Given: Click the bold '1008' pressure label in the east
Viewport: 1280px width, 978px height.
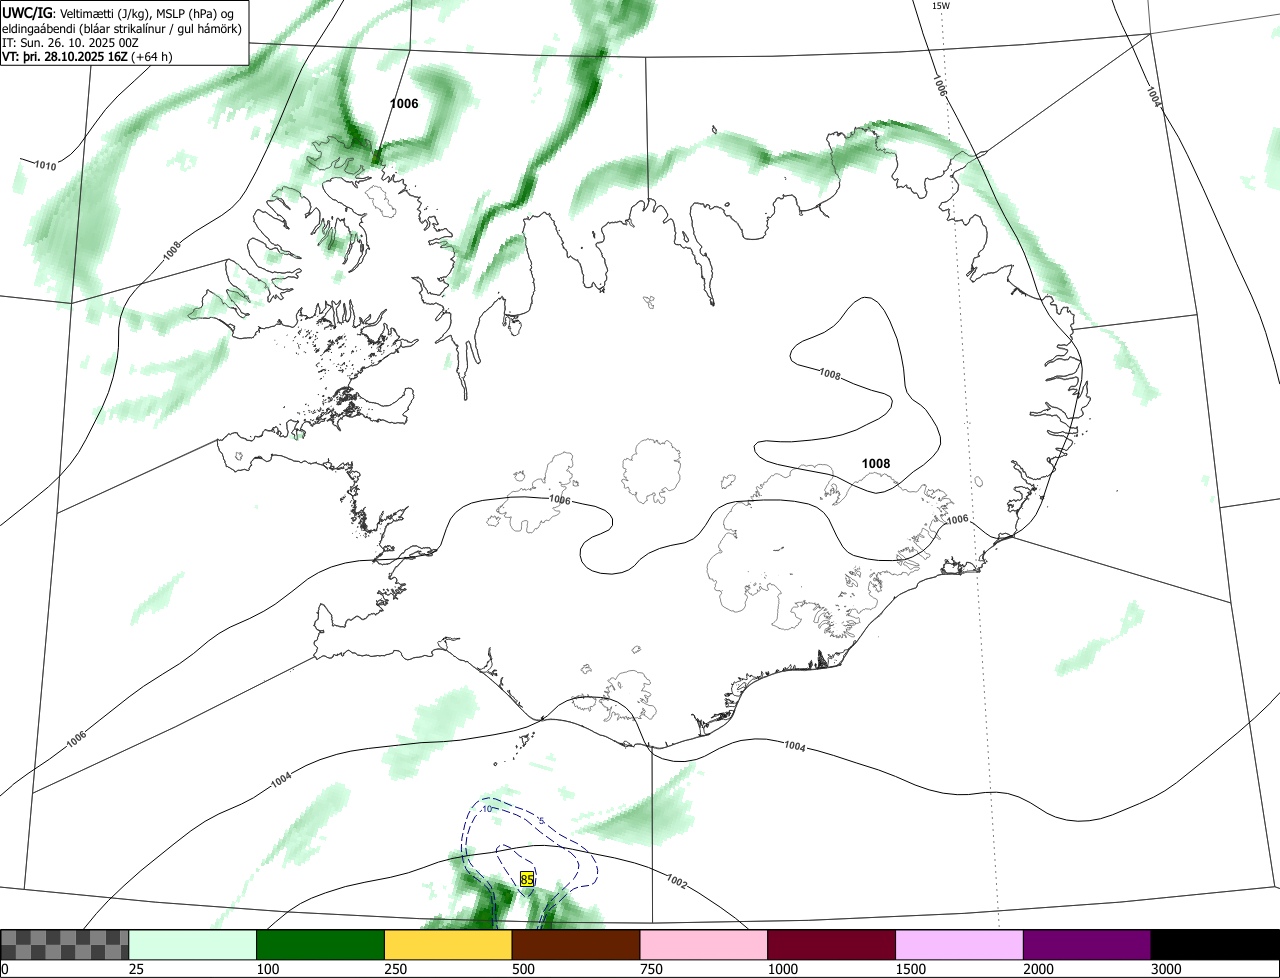Looking at the screenshot, I should (x=876, y=463).
